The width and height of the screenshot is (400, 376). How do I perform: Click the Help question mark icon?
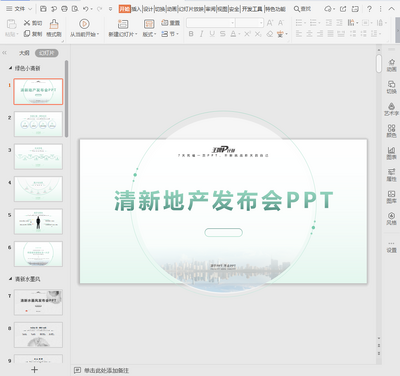tap(369, 9)
